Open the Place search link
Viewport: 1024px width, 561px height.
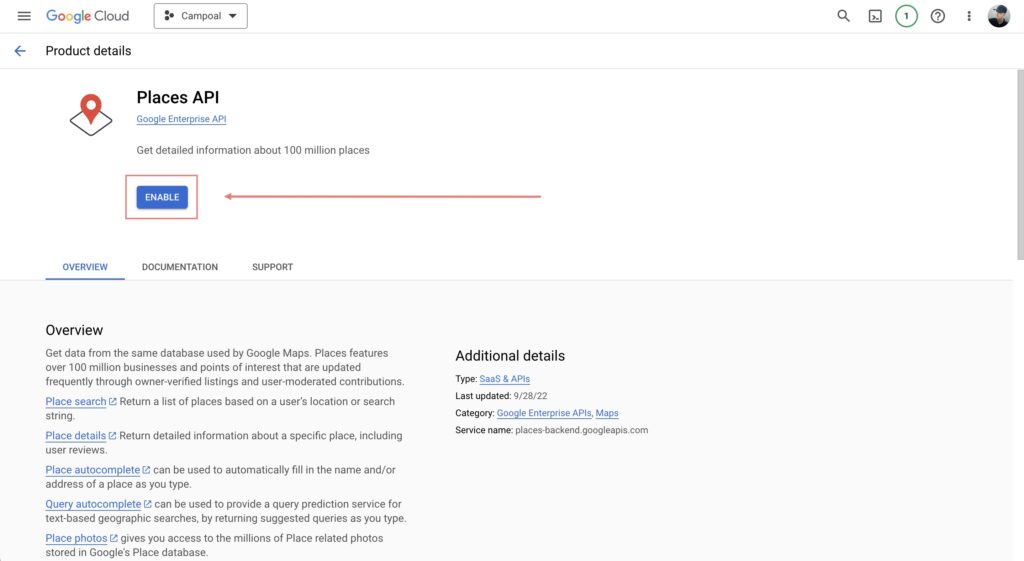(x=76, y=402)
